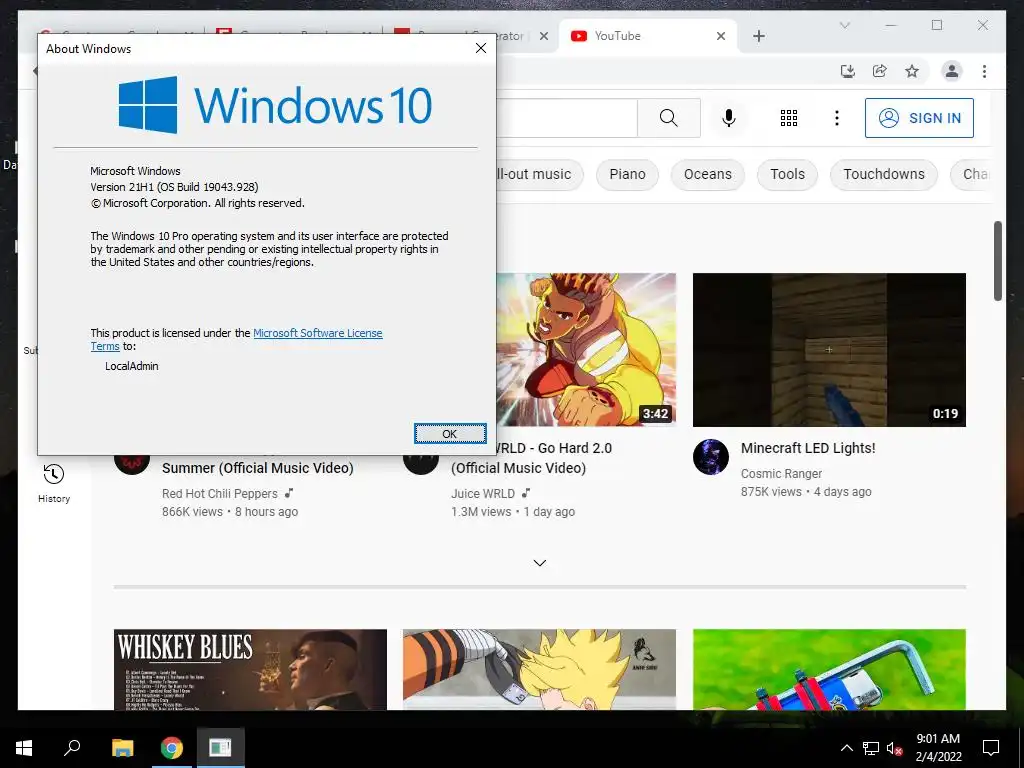1024x768 pixels.
Task: Show hidden system tray icons
Action: (x=846, y=748)
